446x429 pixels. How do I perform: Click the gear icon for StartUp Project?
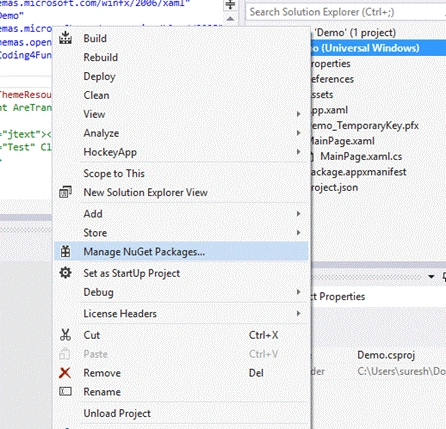click(65, 273)
